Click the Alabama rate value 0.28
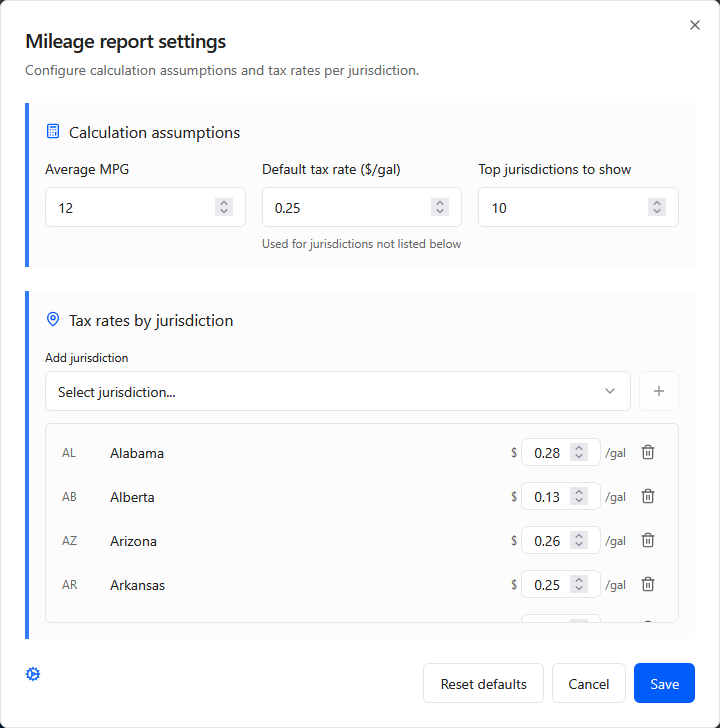Screen dimensions: 720x728 pyautogui.click(x=547, y=453)
